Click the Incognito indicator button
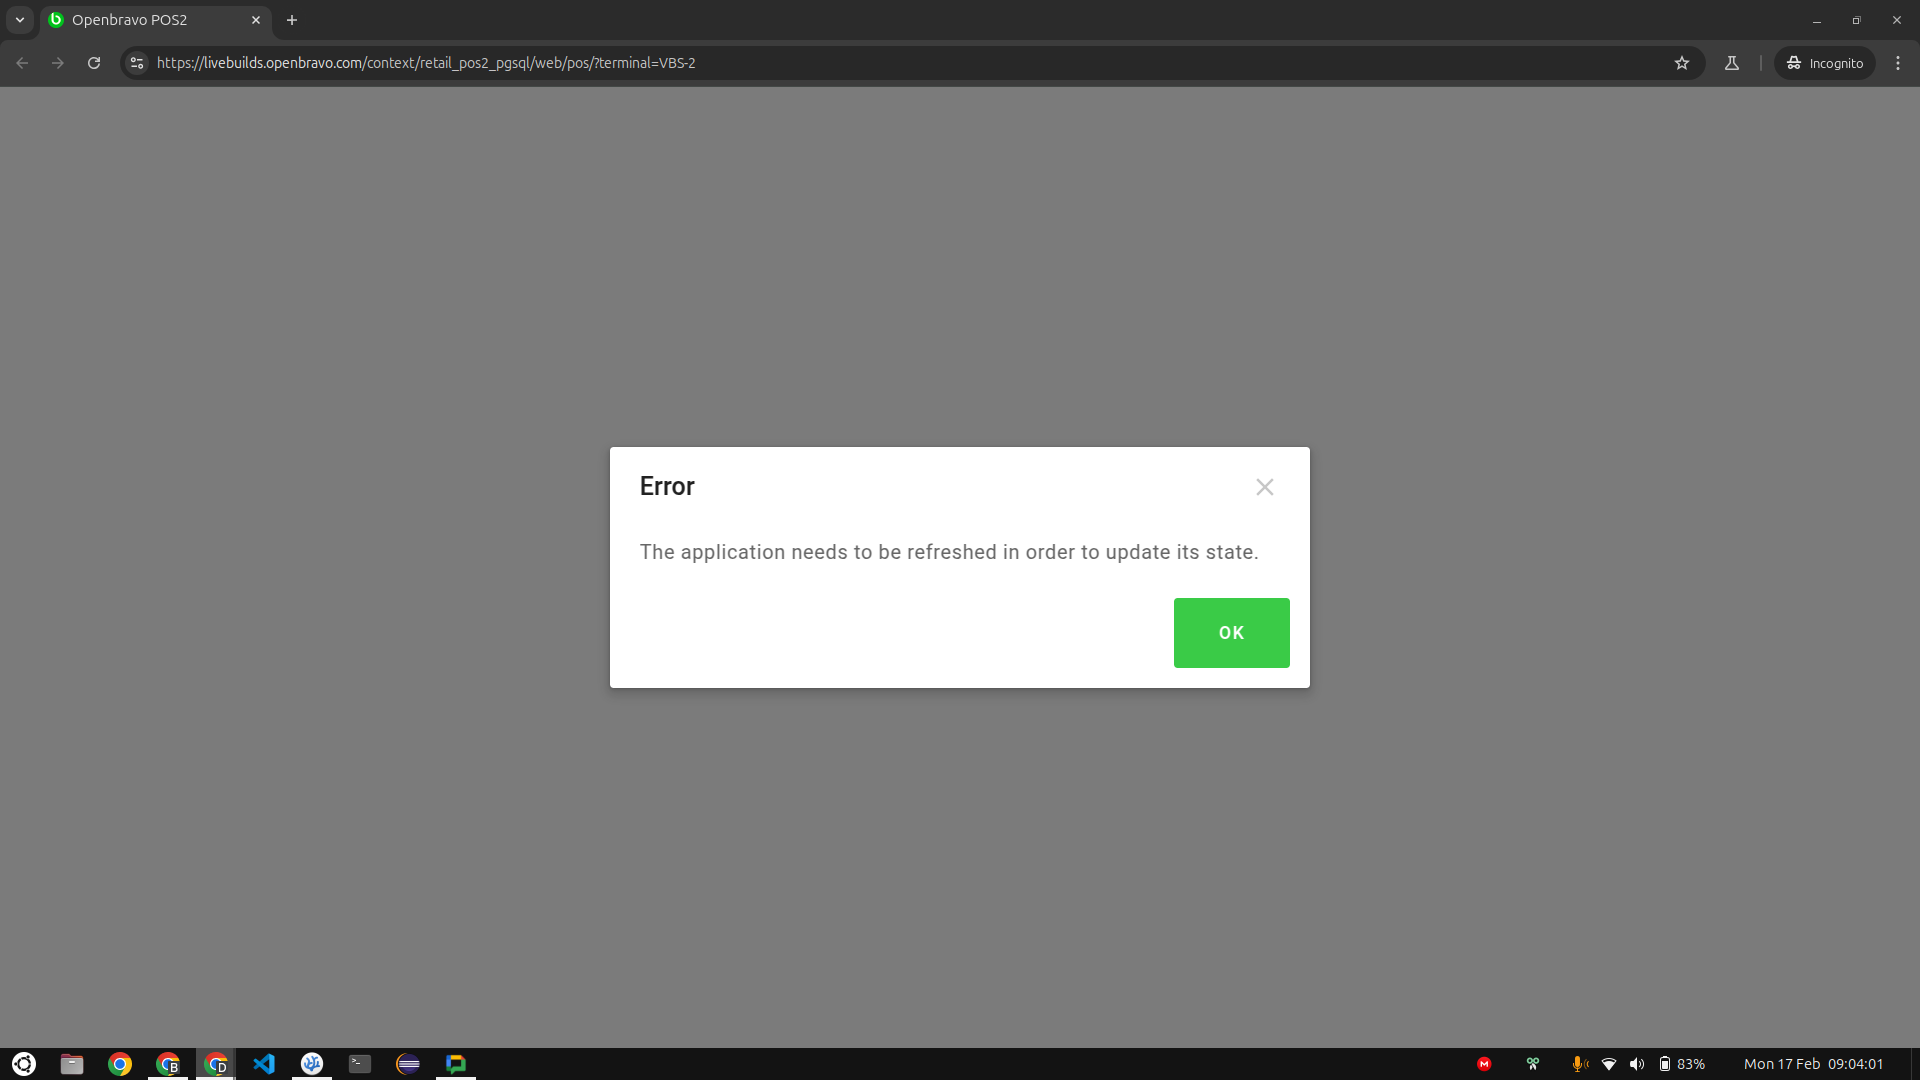1920x1080 pixels. click(1825, 63)
